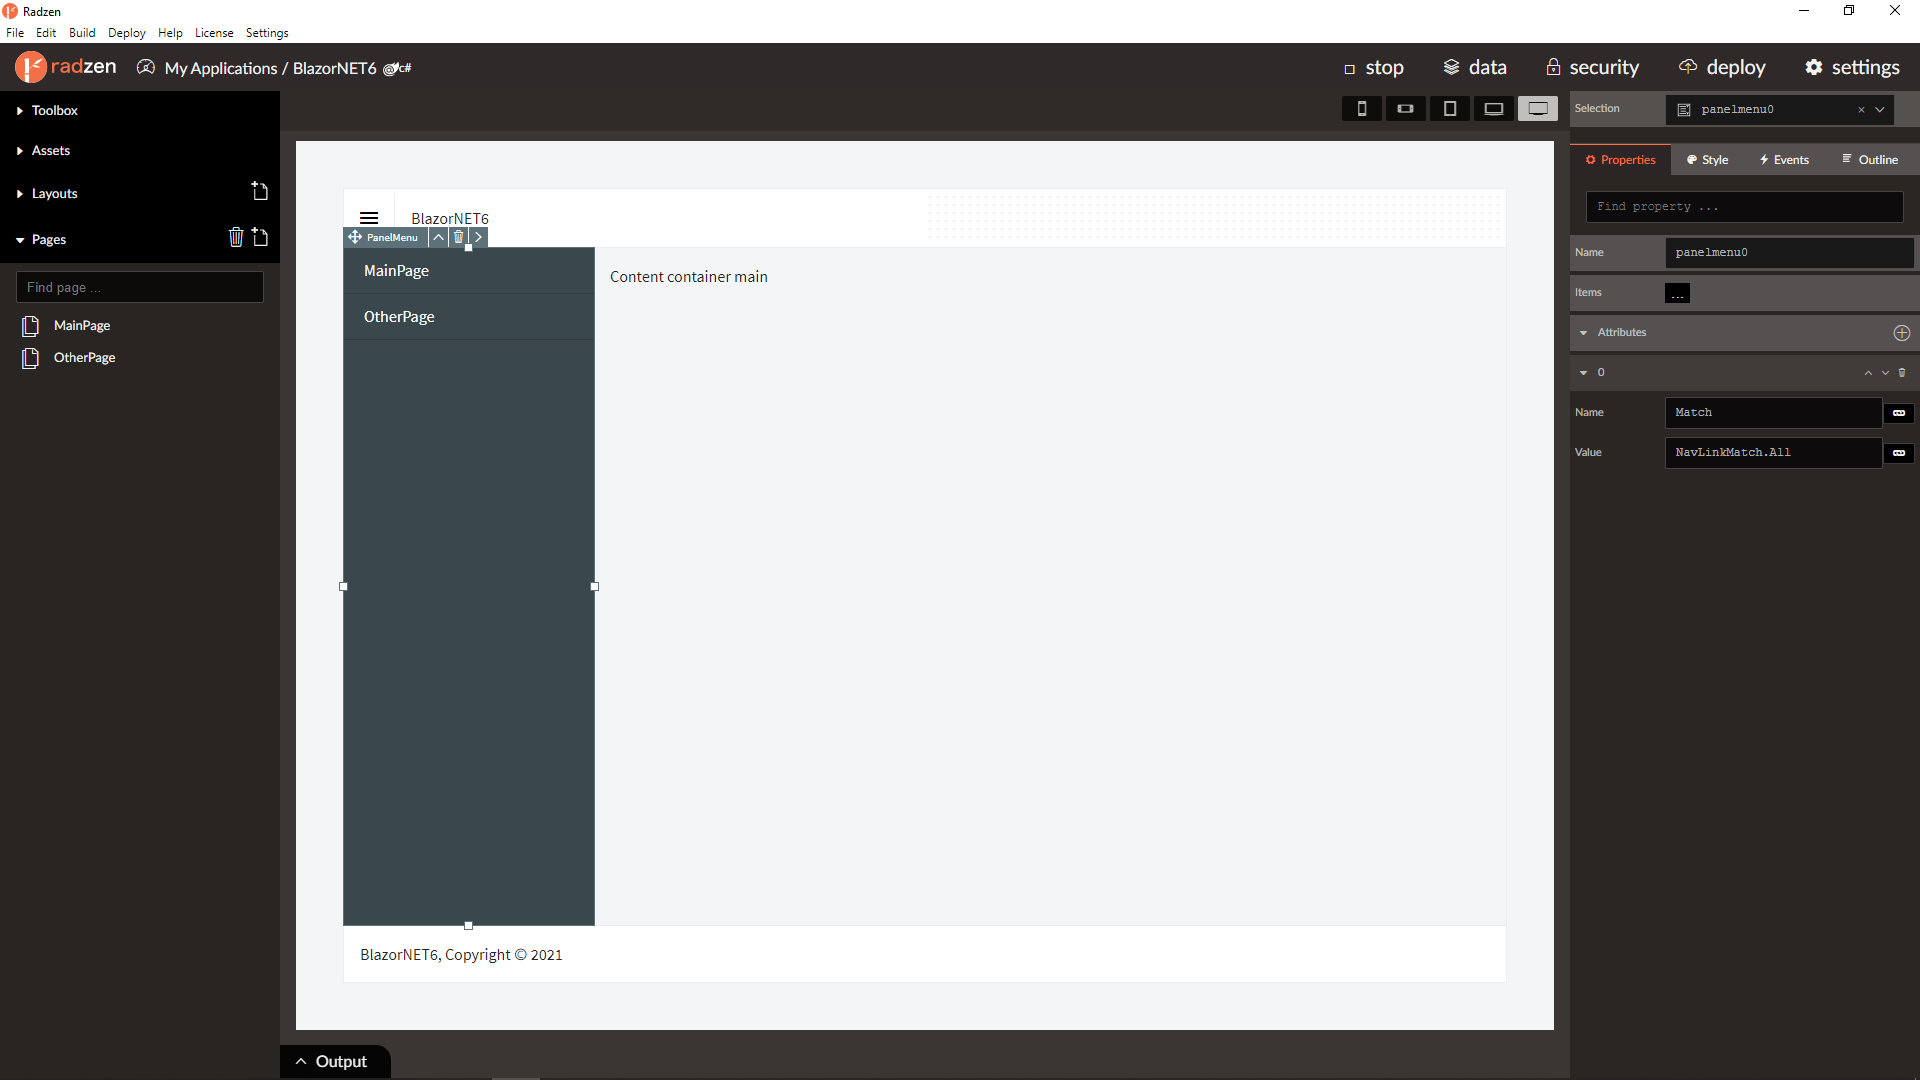The height and width of the screenshot is (1080, 1920).
Task: Add a new layout with the page icon
Action: point(260,191)
